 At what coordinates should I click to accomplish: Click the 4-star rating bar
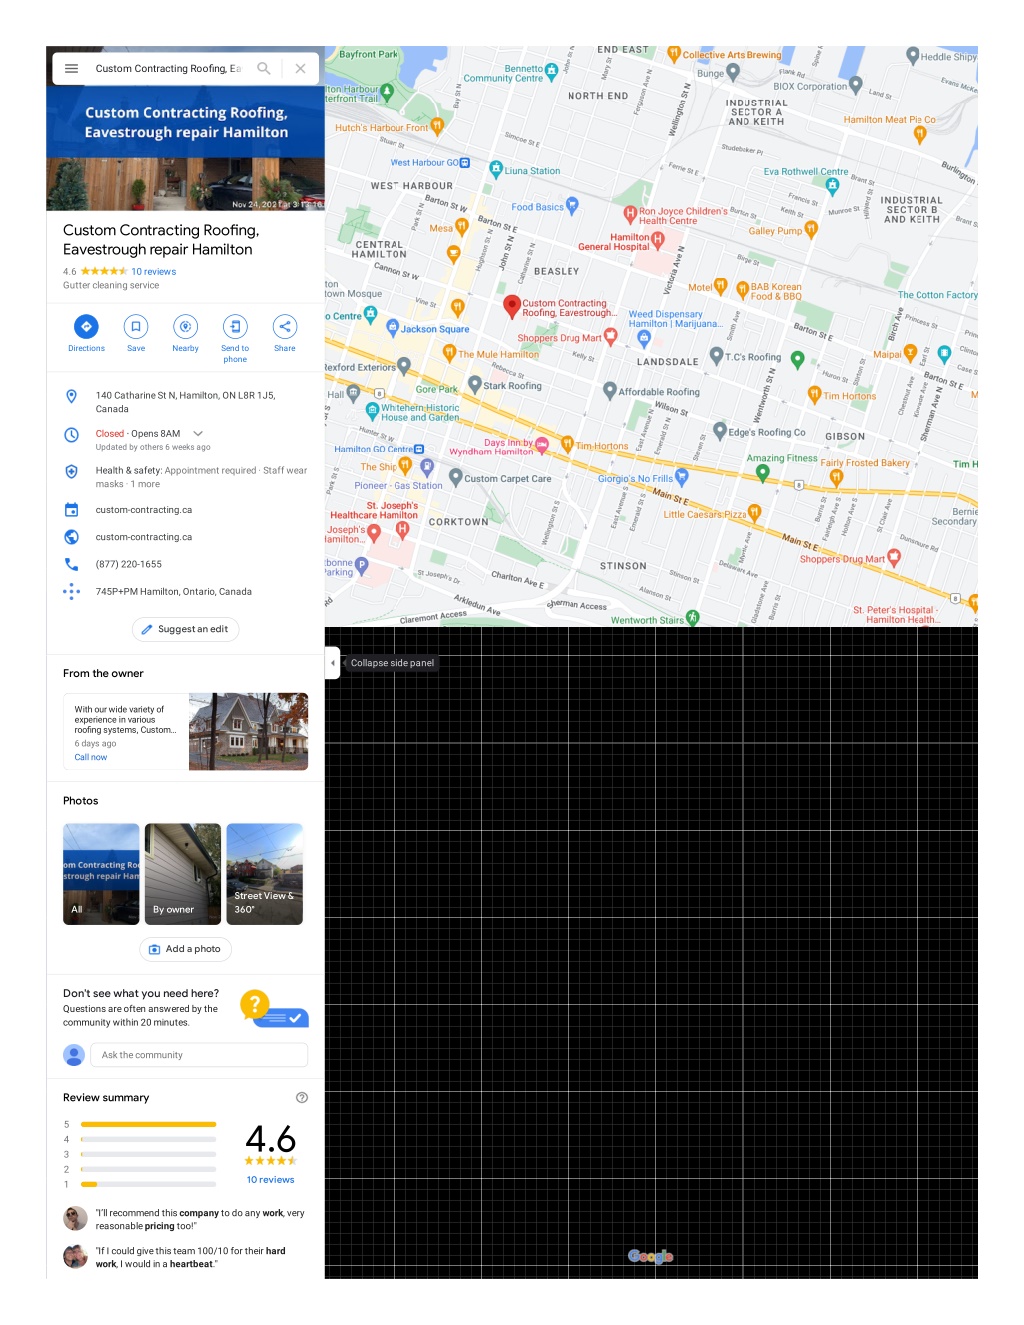click(x=148, y=1139)
